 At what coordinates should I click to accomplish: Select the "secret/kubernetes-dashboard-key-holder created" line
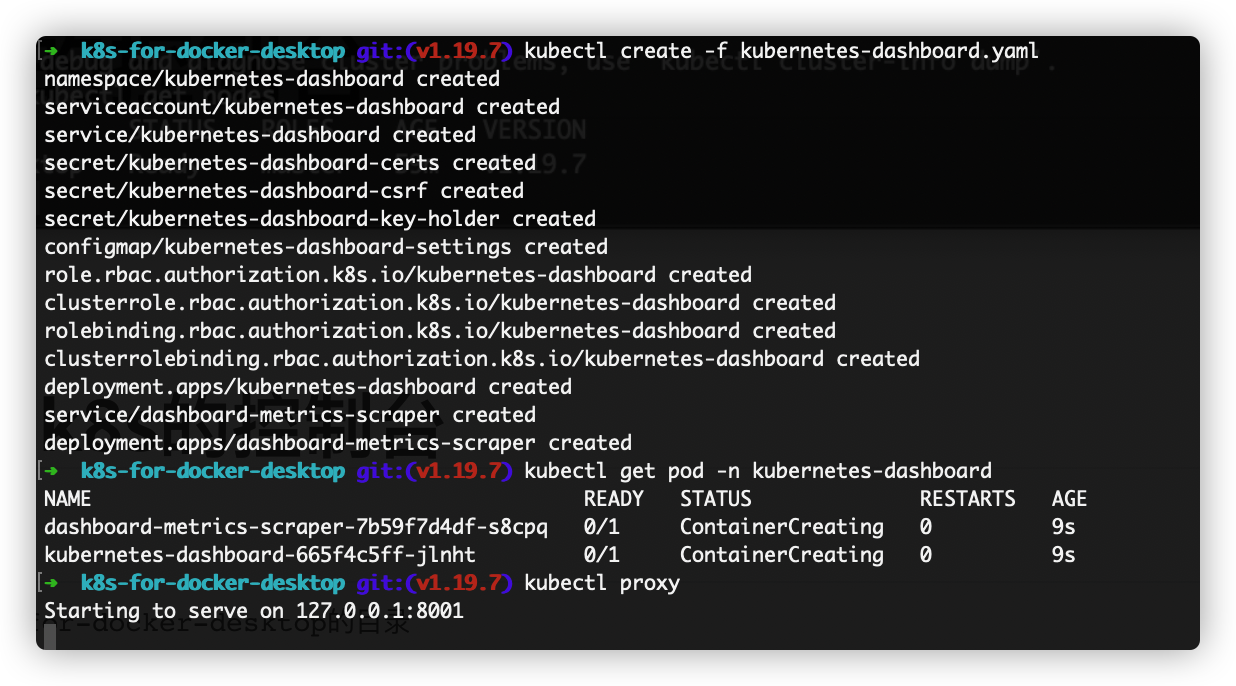tap(319, 218)
